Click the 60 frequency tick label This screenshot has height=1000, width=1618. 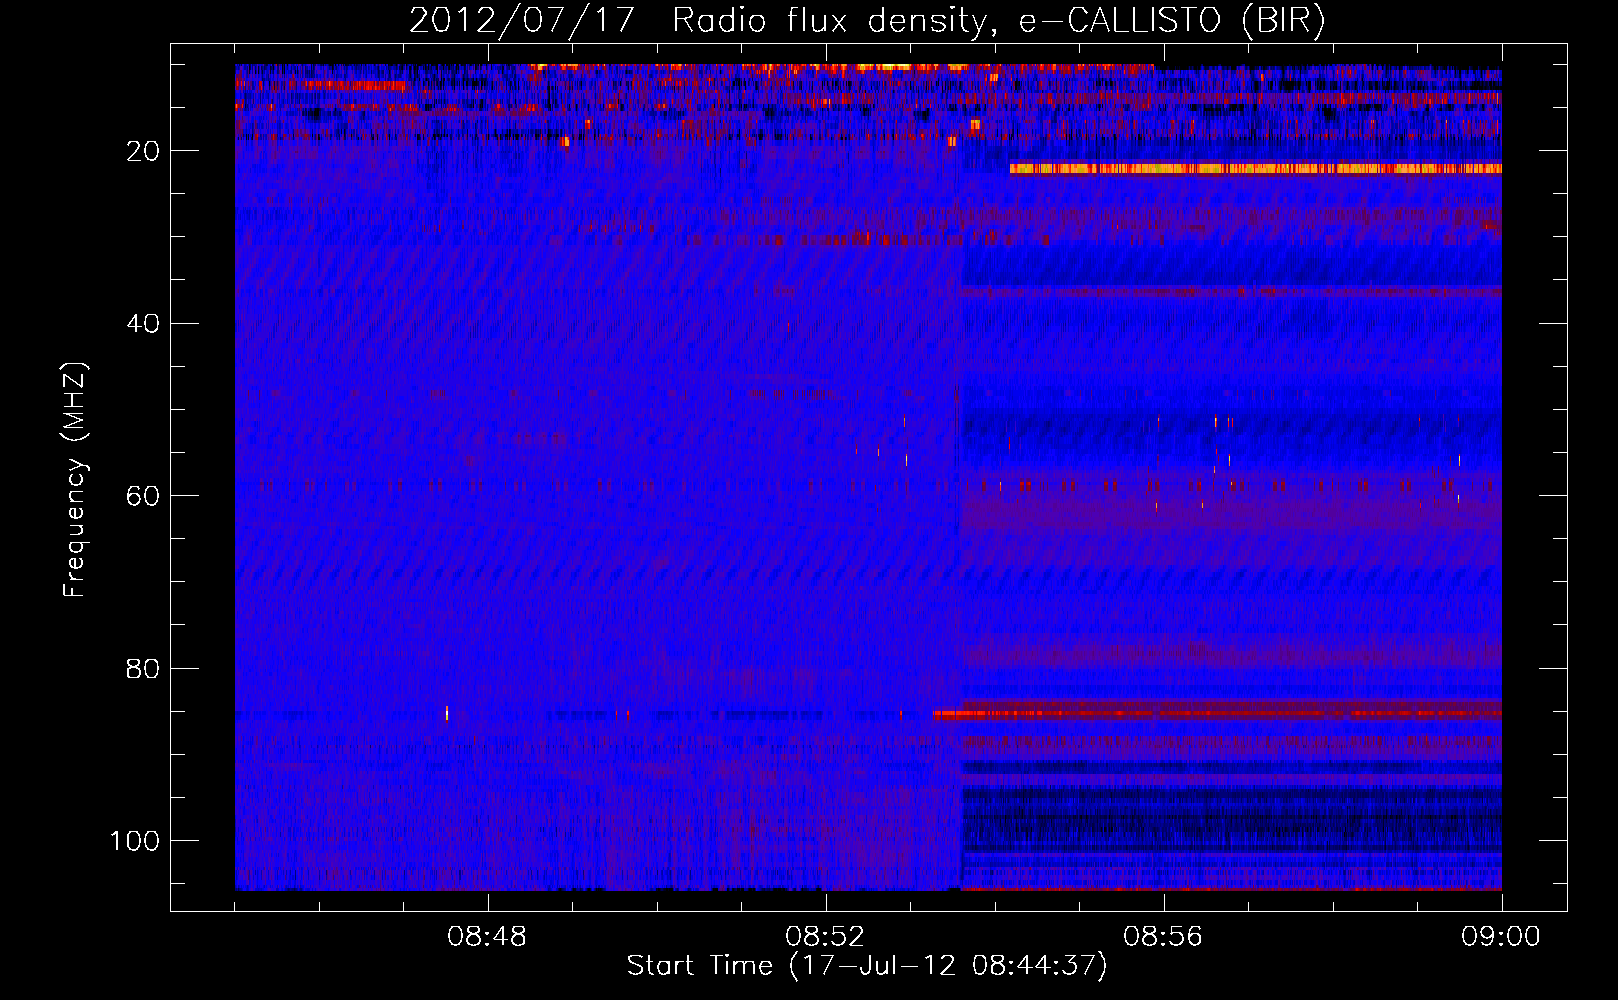[143, 496]
